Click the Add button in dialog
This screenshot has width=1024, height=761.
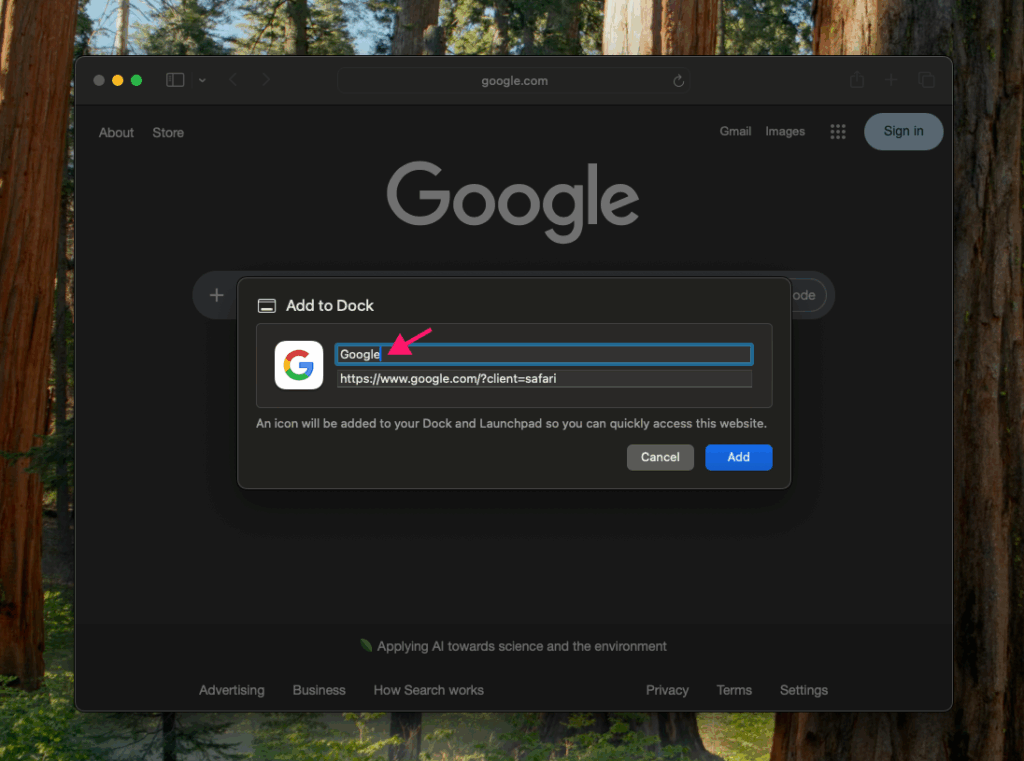pos(738,457)
